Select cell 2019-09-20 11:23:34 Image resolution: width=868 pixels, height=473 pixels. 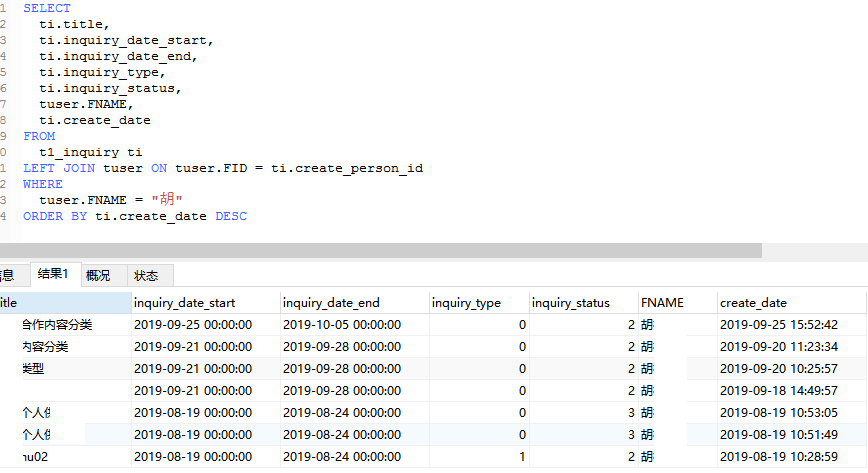coord(792,347)
